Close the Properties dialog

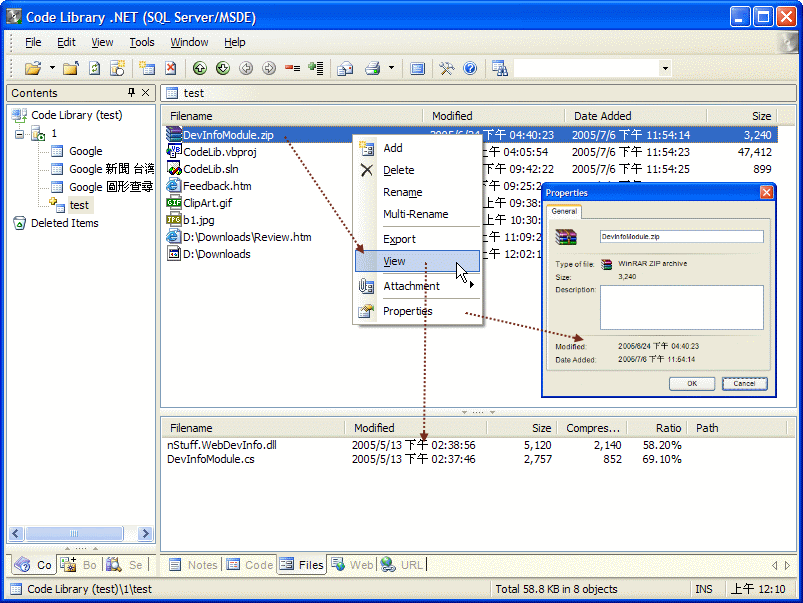(x=766, y=192)
